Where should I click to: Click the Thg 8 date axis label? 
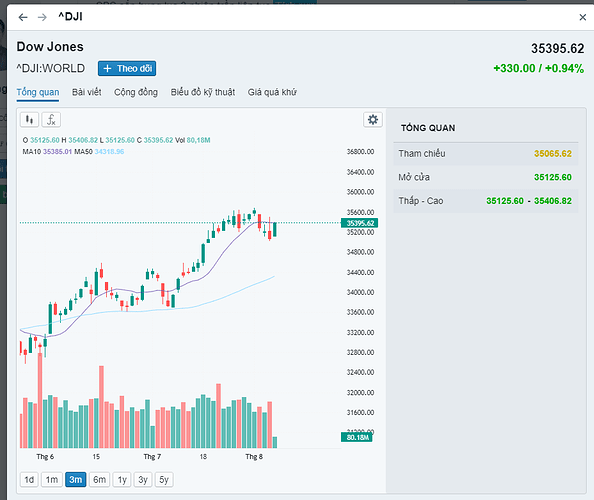(254, 456)
